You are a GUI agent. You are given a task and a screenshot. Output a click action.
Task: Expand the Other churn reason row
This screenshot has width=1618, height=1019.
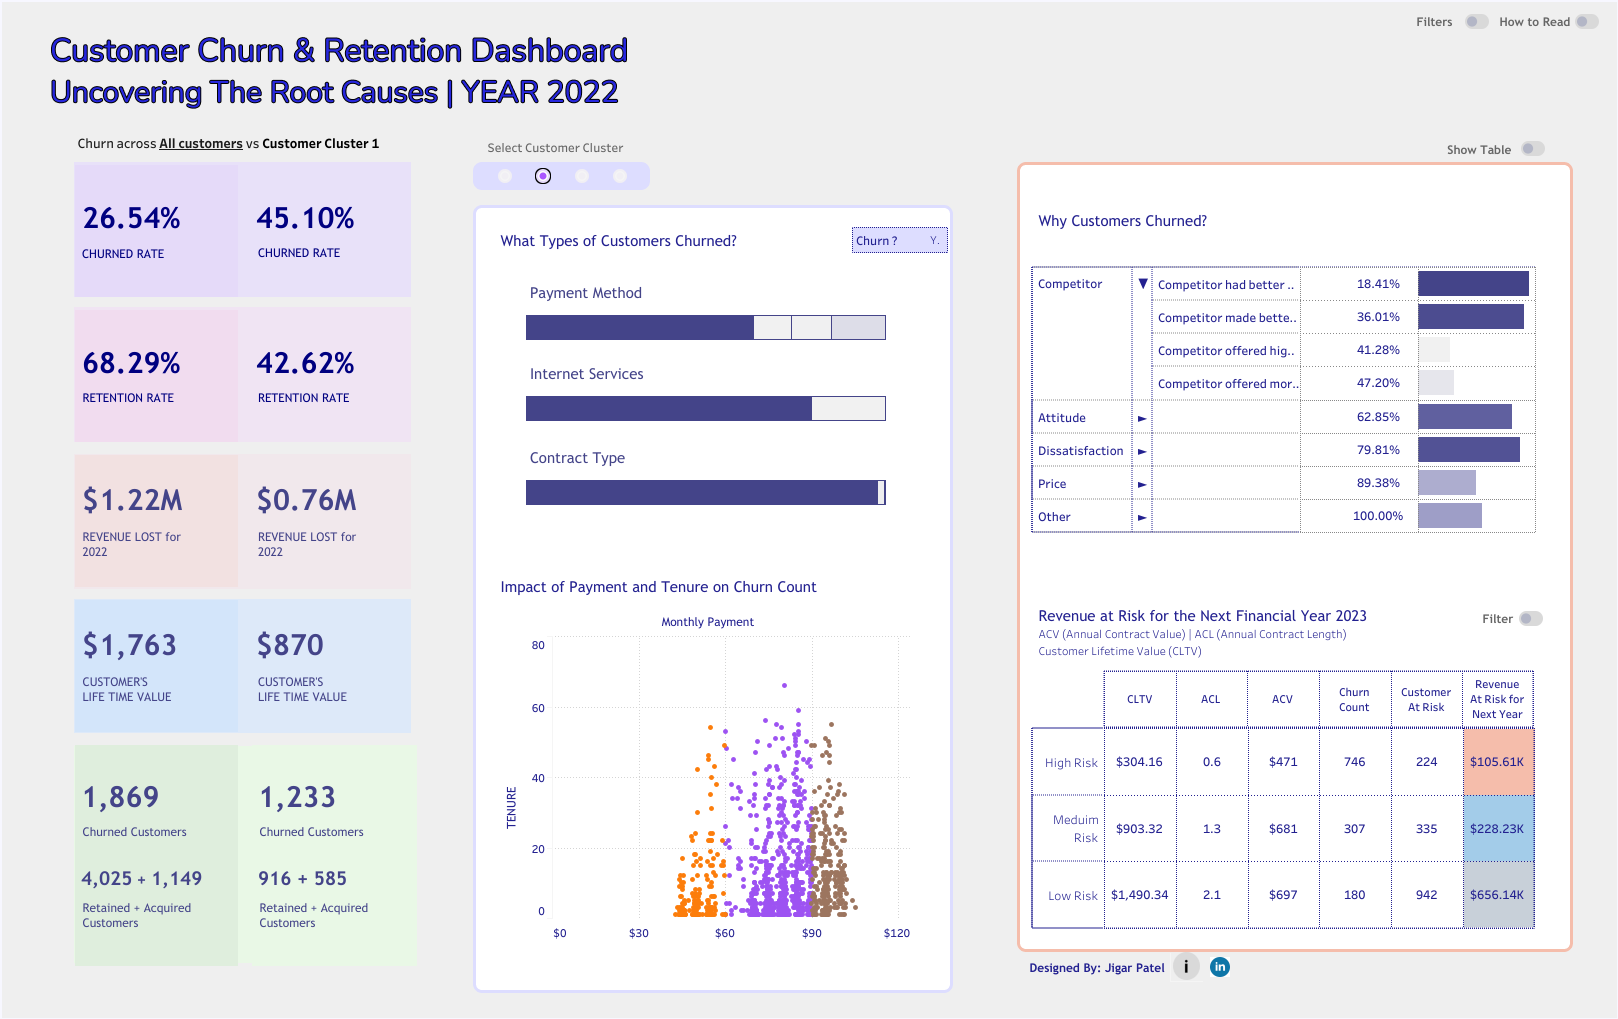(1142, 517)
